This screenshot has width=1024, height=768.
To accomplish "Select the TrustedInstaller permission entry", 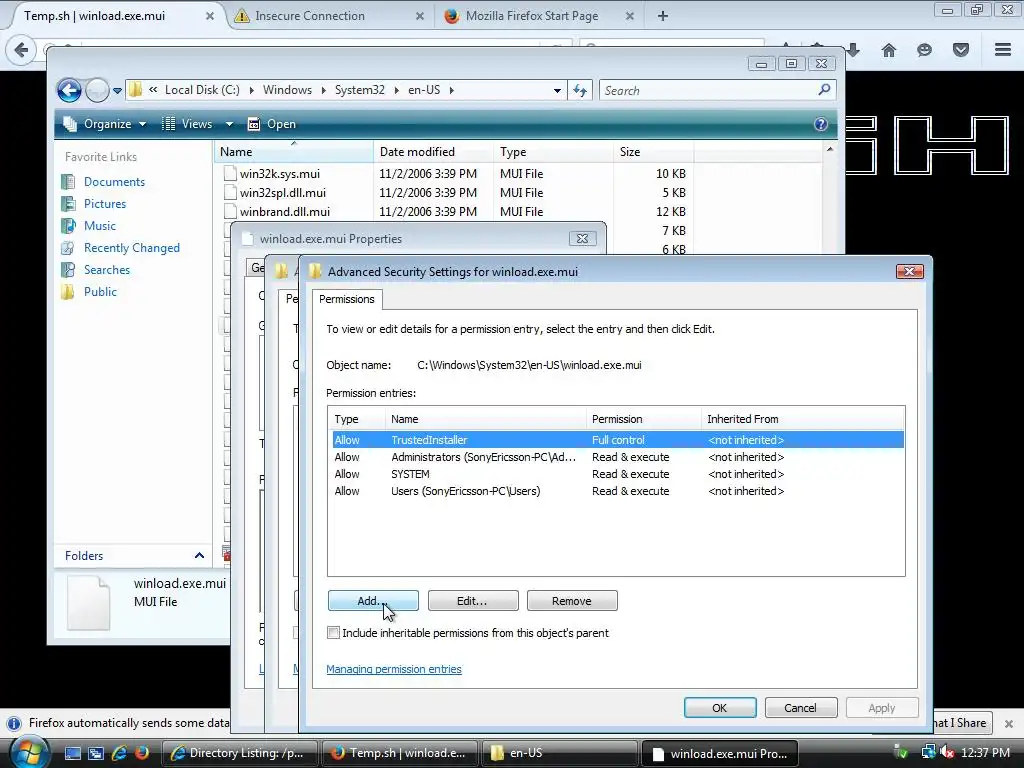I will click(618, 440).
